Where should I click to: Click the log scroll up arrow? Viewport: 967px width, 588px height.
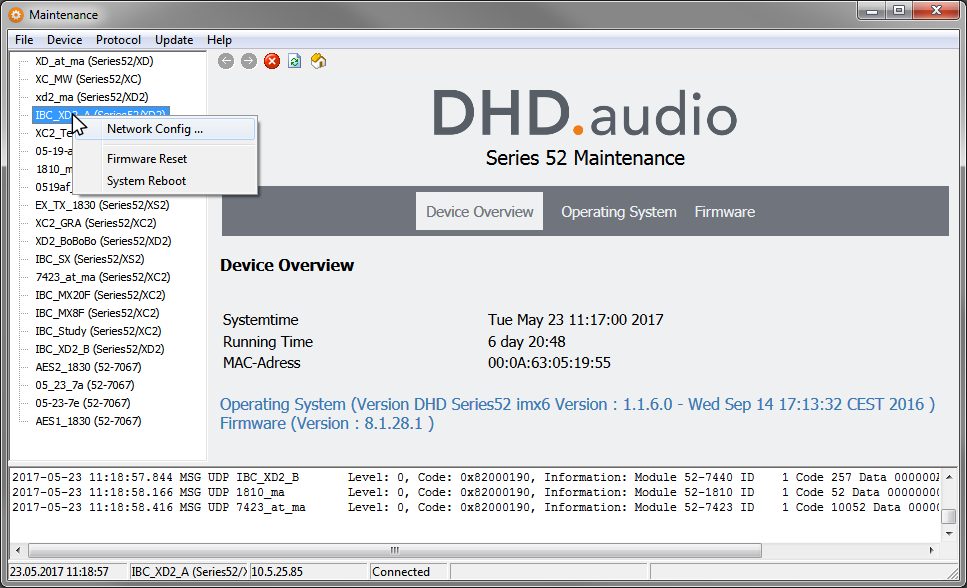[949, 477]
